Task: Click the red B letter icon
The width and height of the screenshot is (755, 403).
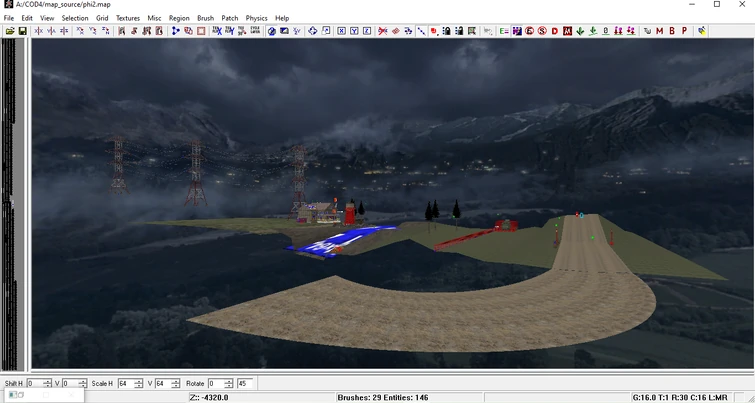Action: point(672,31)
